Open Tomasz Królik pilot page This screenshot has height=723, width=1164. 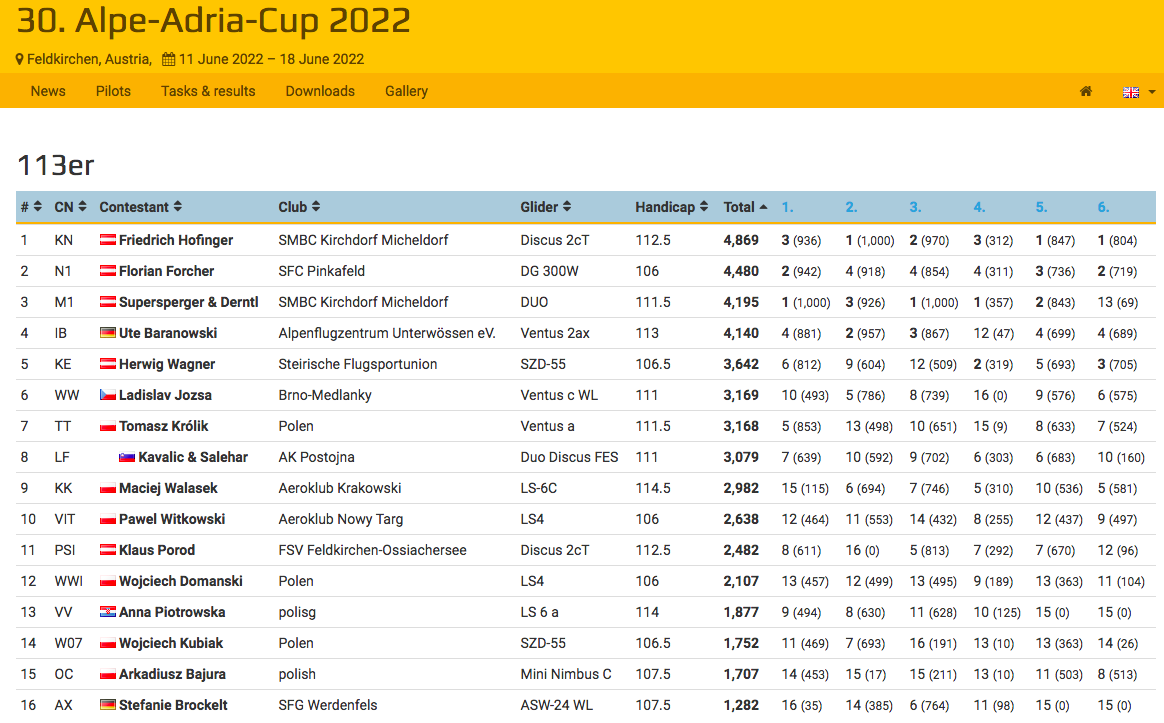163,426
